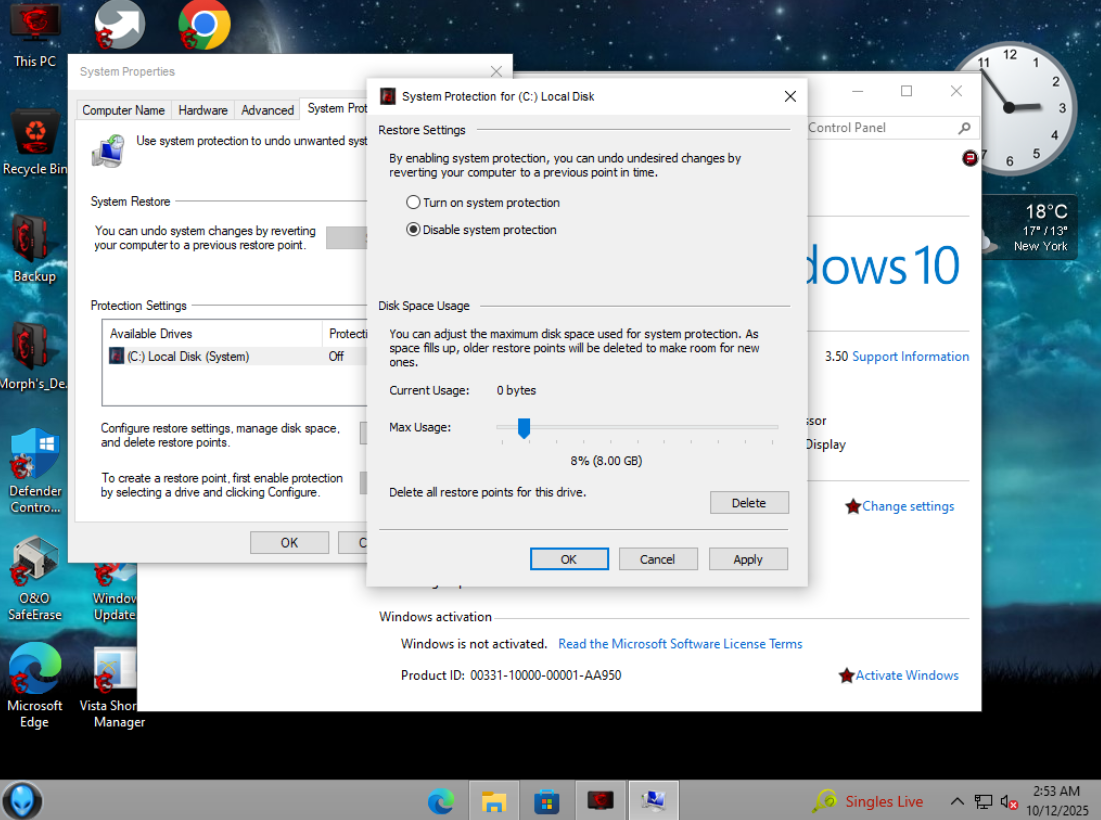Viewport: 1101px width, 820px height.
Task: Cancel the System Protection dialog
Action: point(658,559)
